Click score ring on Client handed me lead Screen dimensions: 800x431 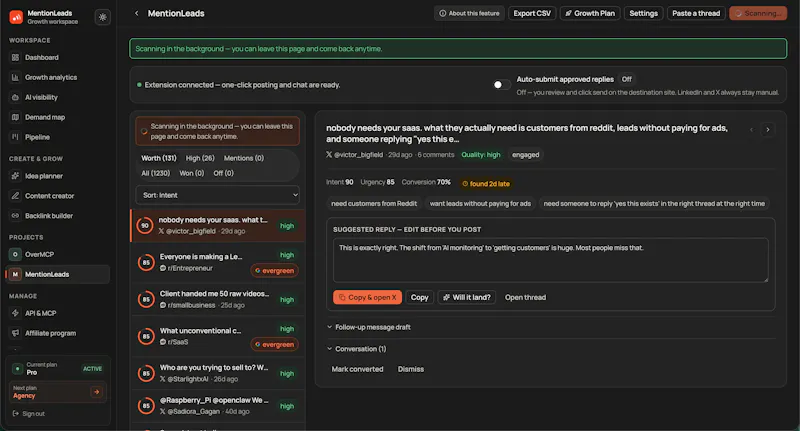coord(146,299)
